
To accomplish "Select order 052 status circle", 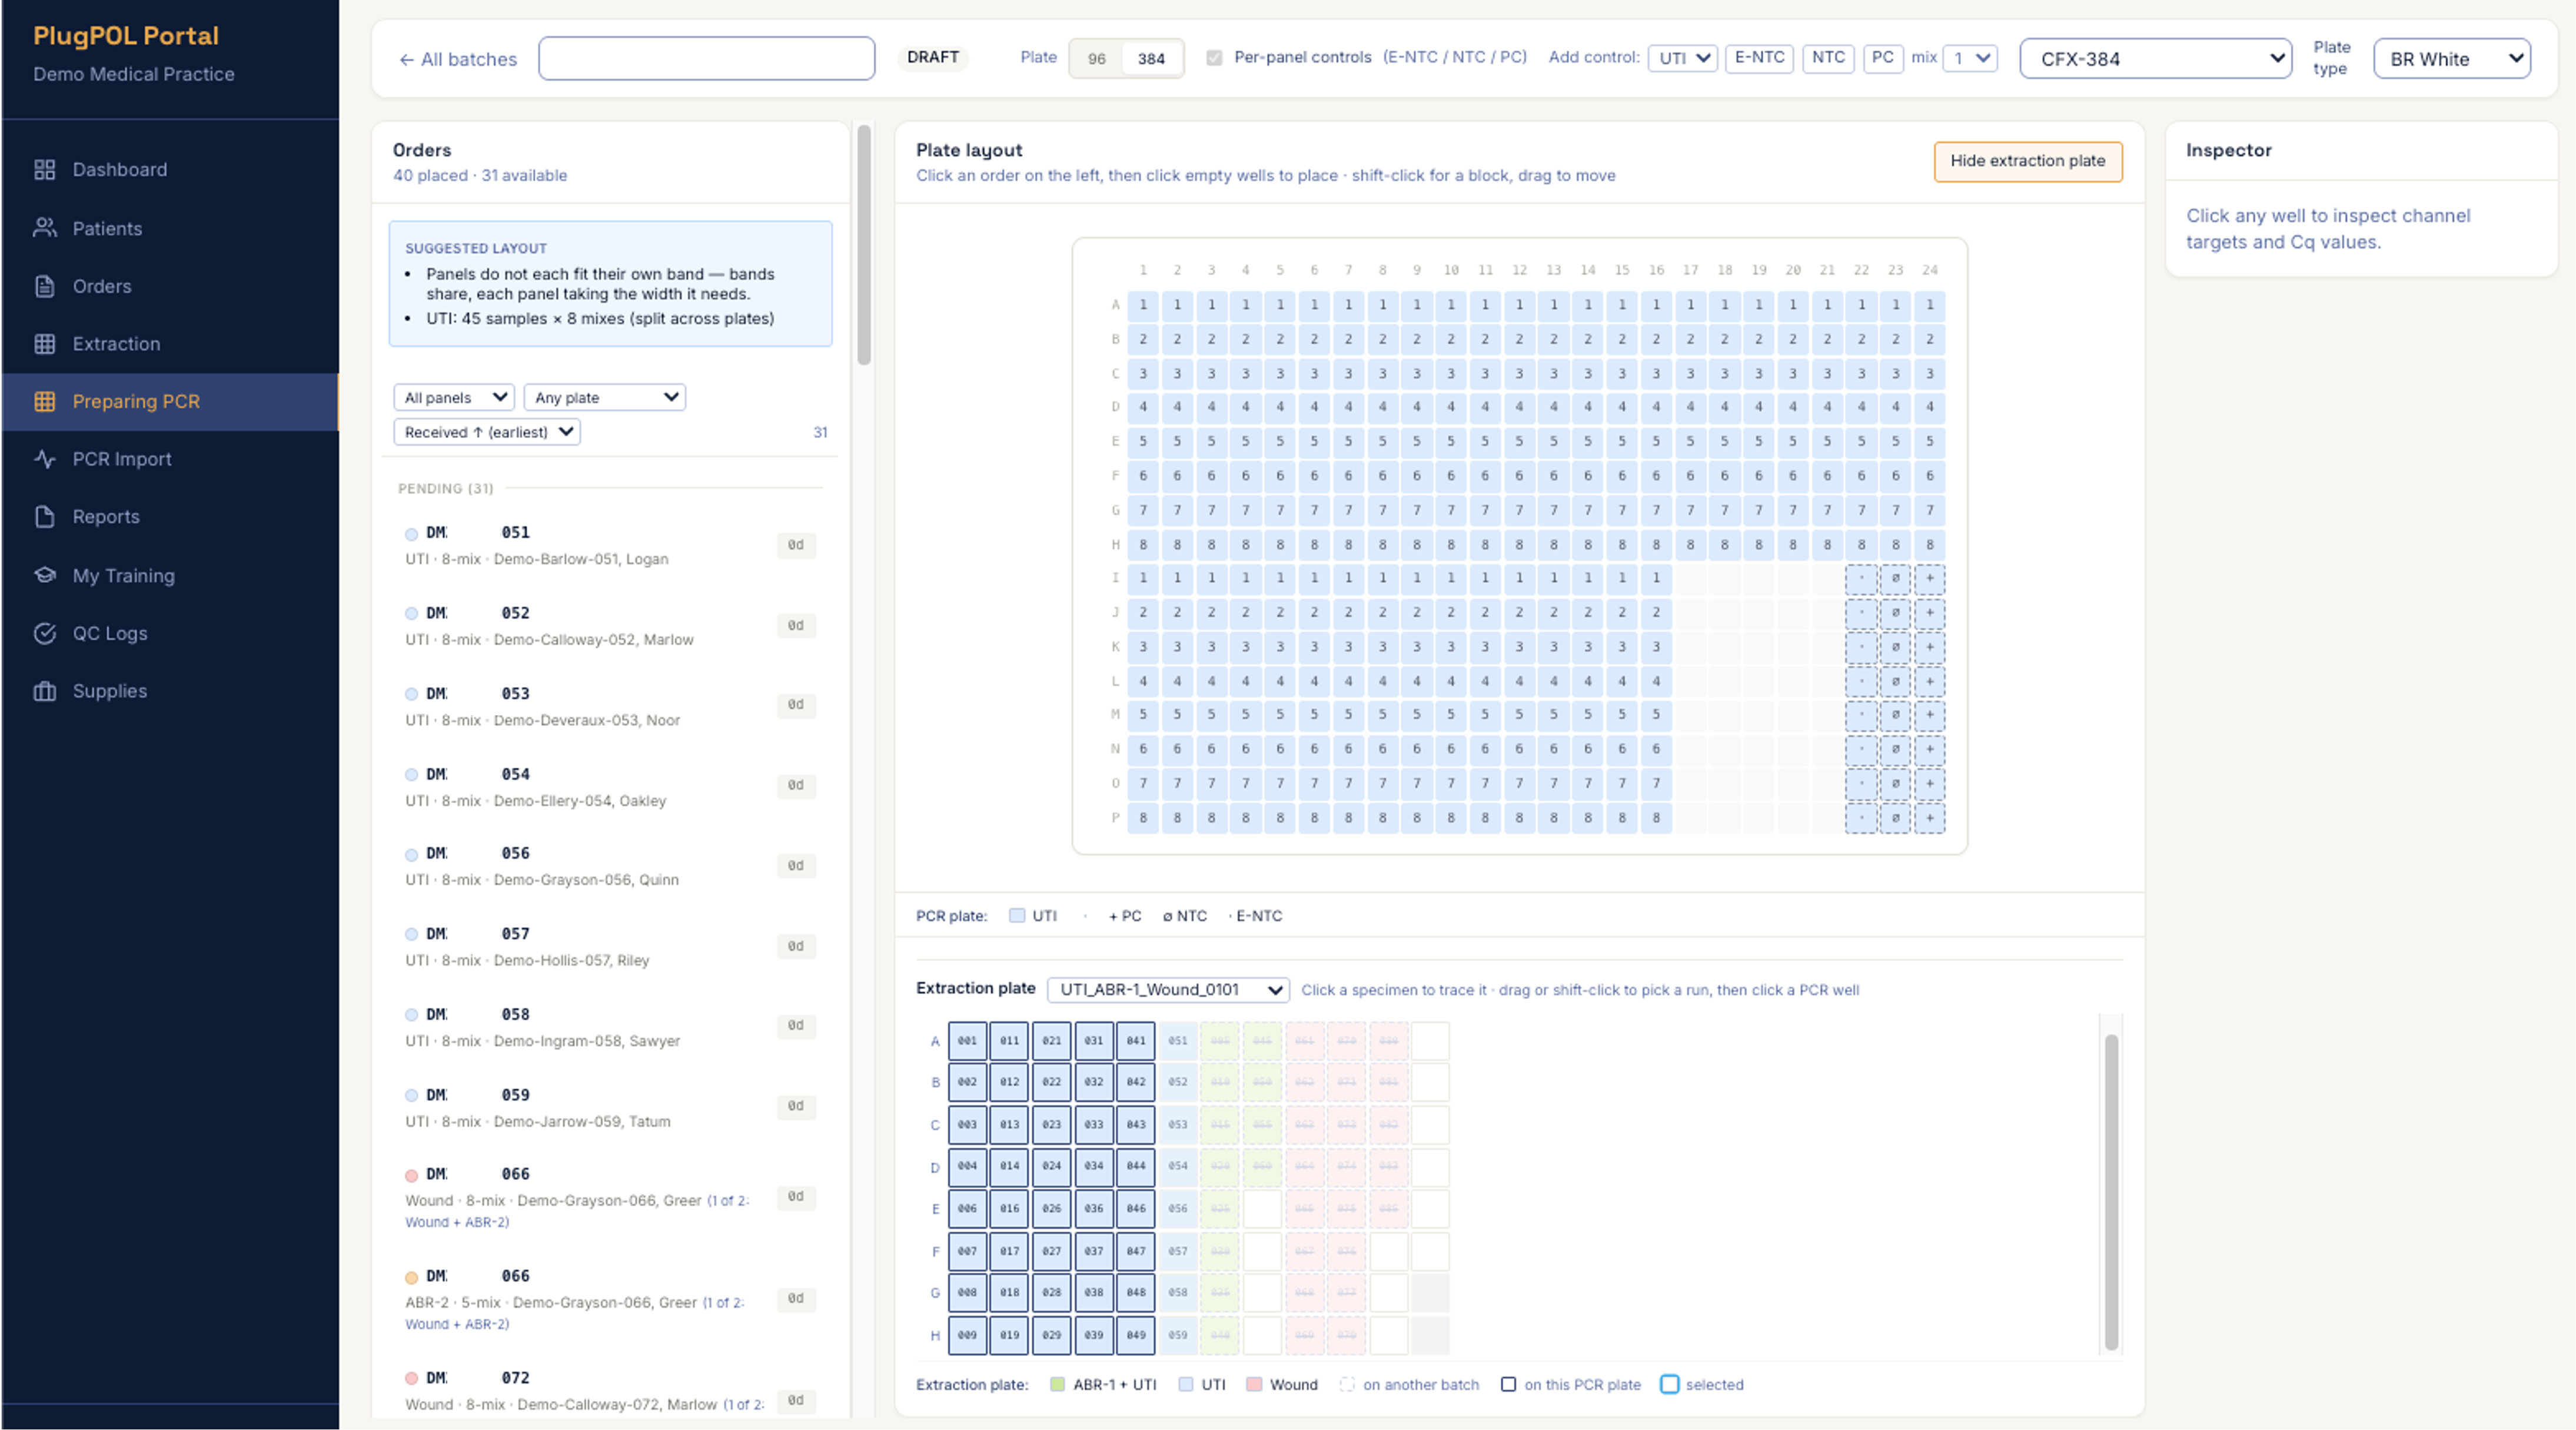I will click(x=411, y=614).
